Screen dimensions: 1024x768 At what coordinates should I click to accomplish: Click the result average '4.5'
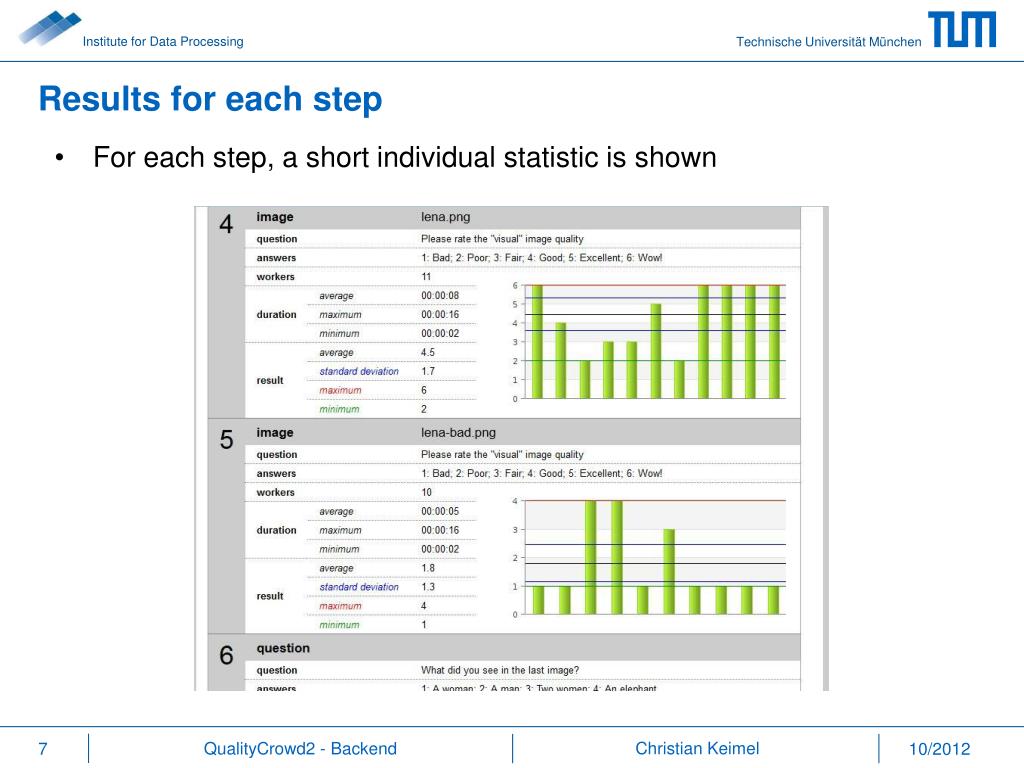click(x=428, y=353)
